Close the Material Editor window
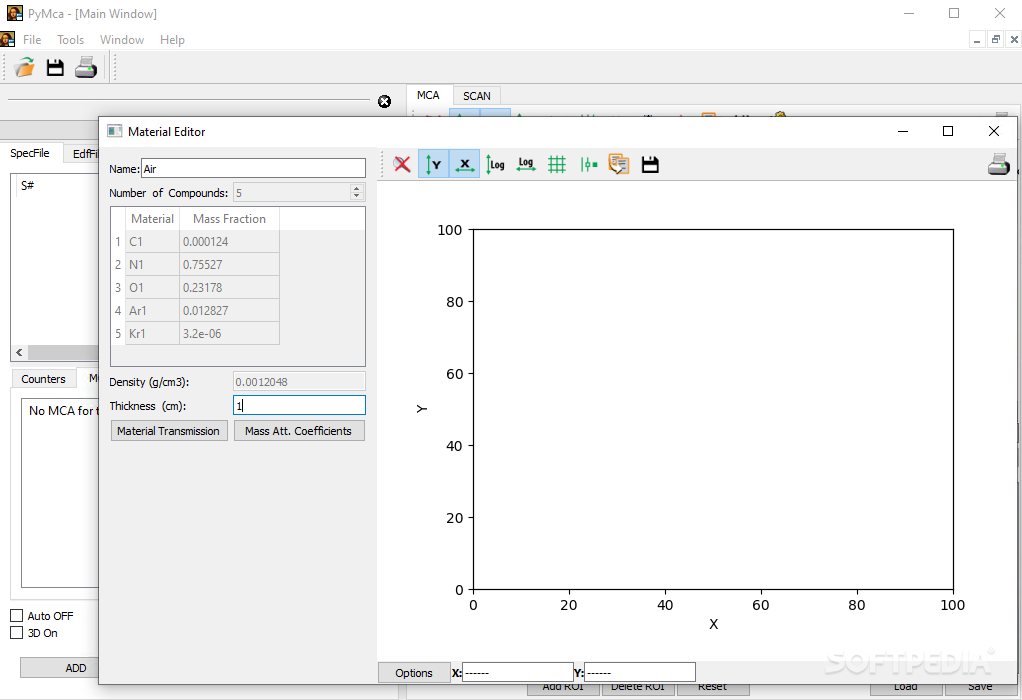 [993, 131]
